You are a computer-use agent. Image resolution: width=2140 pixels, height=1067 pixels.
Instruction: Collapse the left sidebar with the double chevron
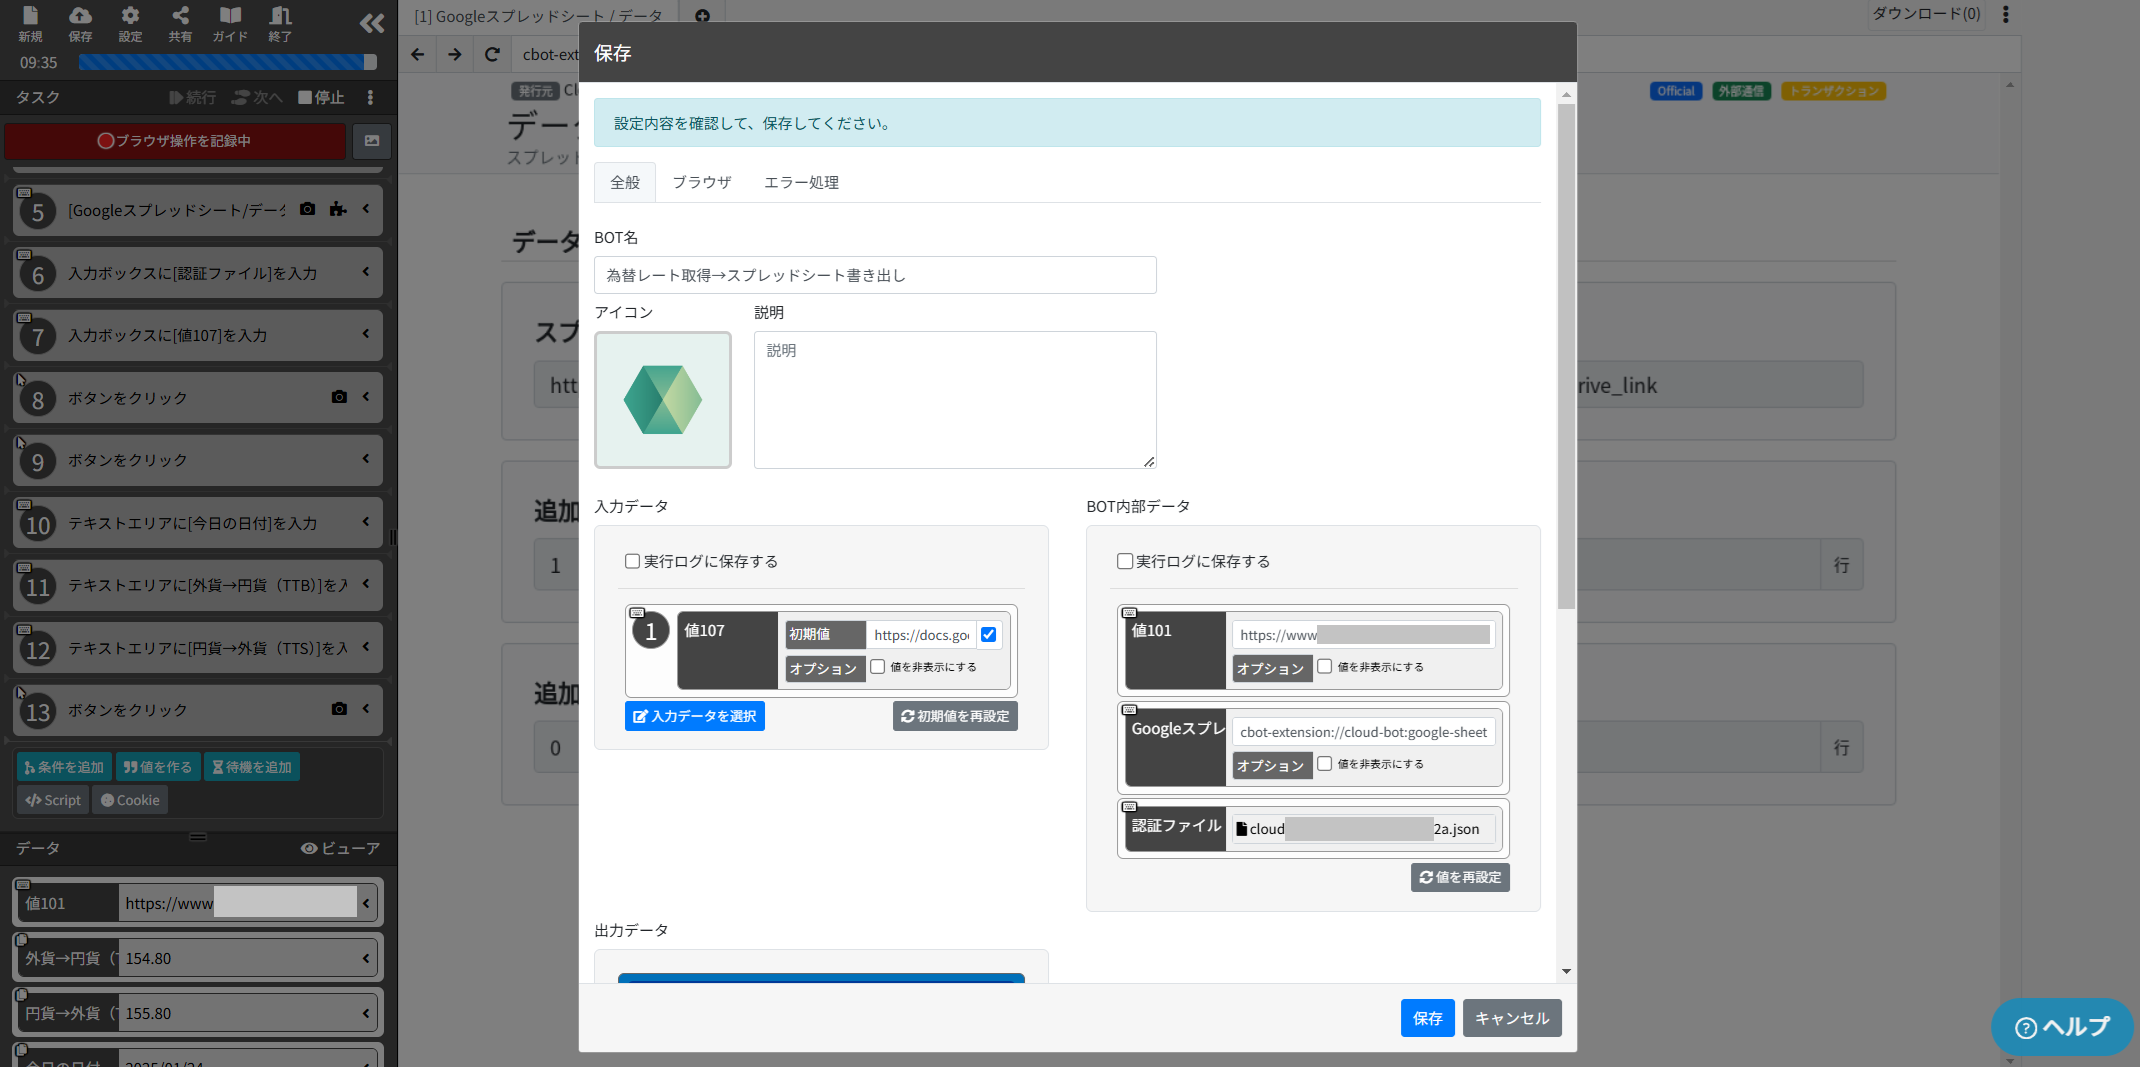pyautogui.click(x=371, y=23)
